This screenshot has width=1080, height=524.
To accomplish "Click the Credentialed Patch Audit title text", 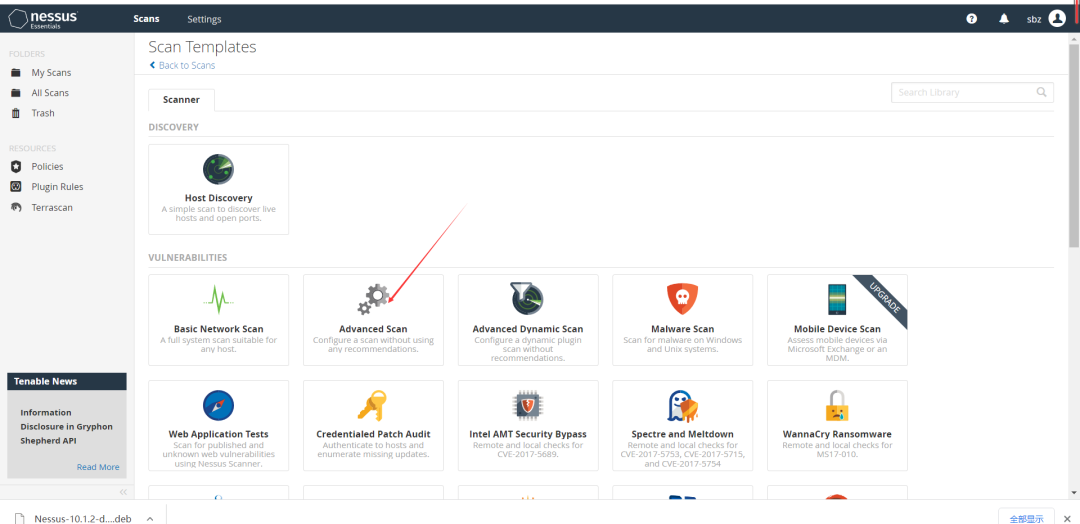I will click(373, 434).
